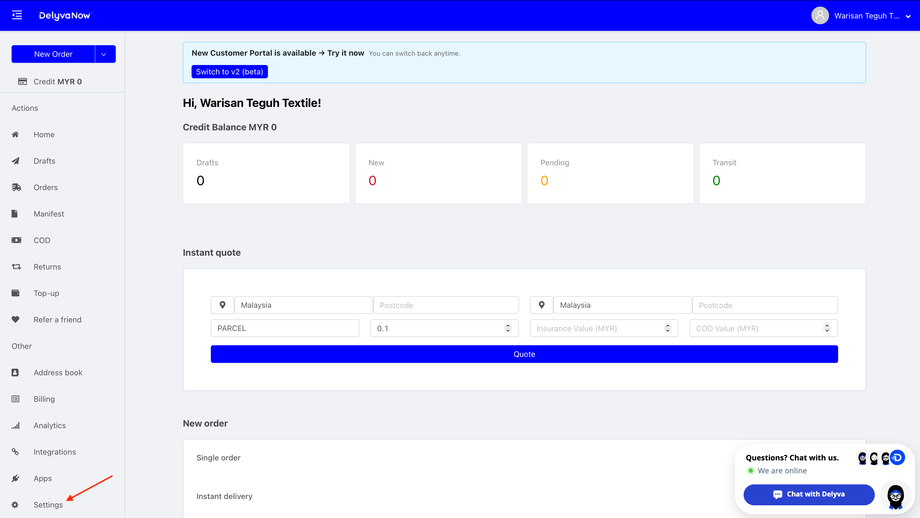Click the Top-up wallet icon
920x518 pixels.
(15, 293)
